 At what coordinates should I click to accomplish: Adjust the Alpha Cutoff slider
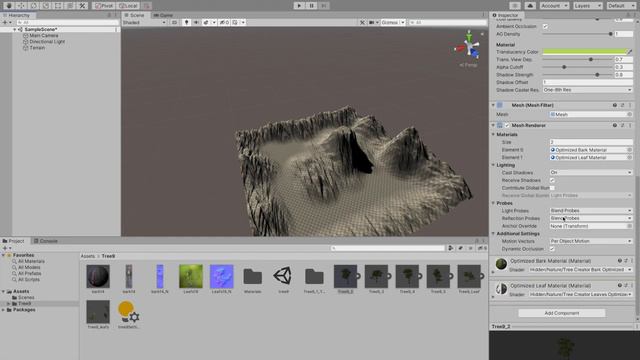click(x=577, y=67)
